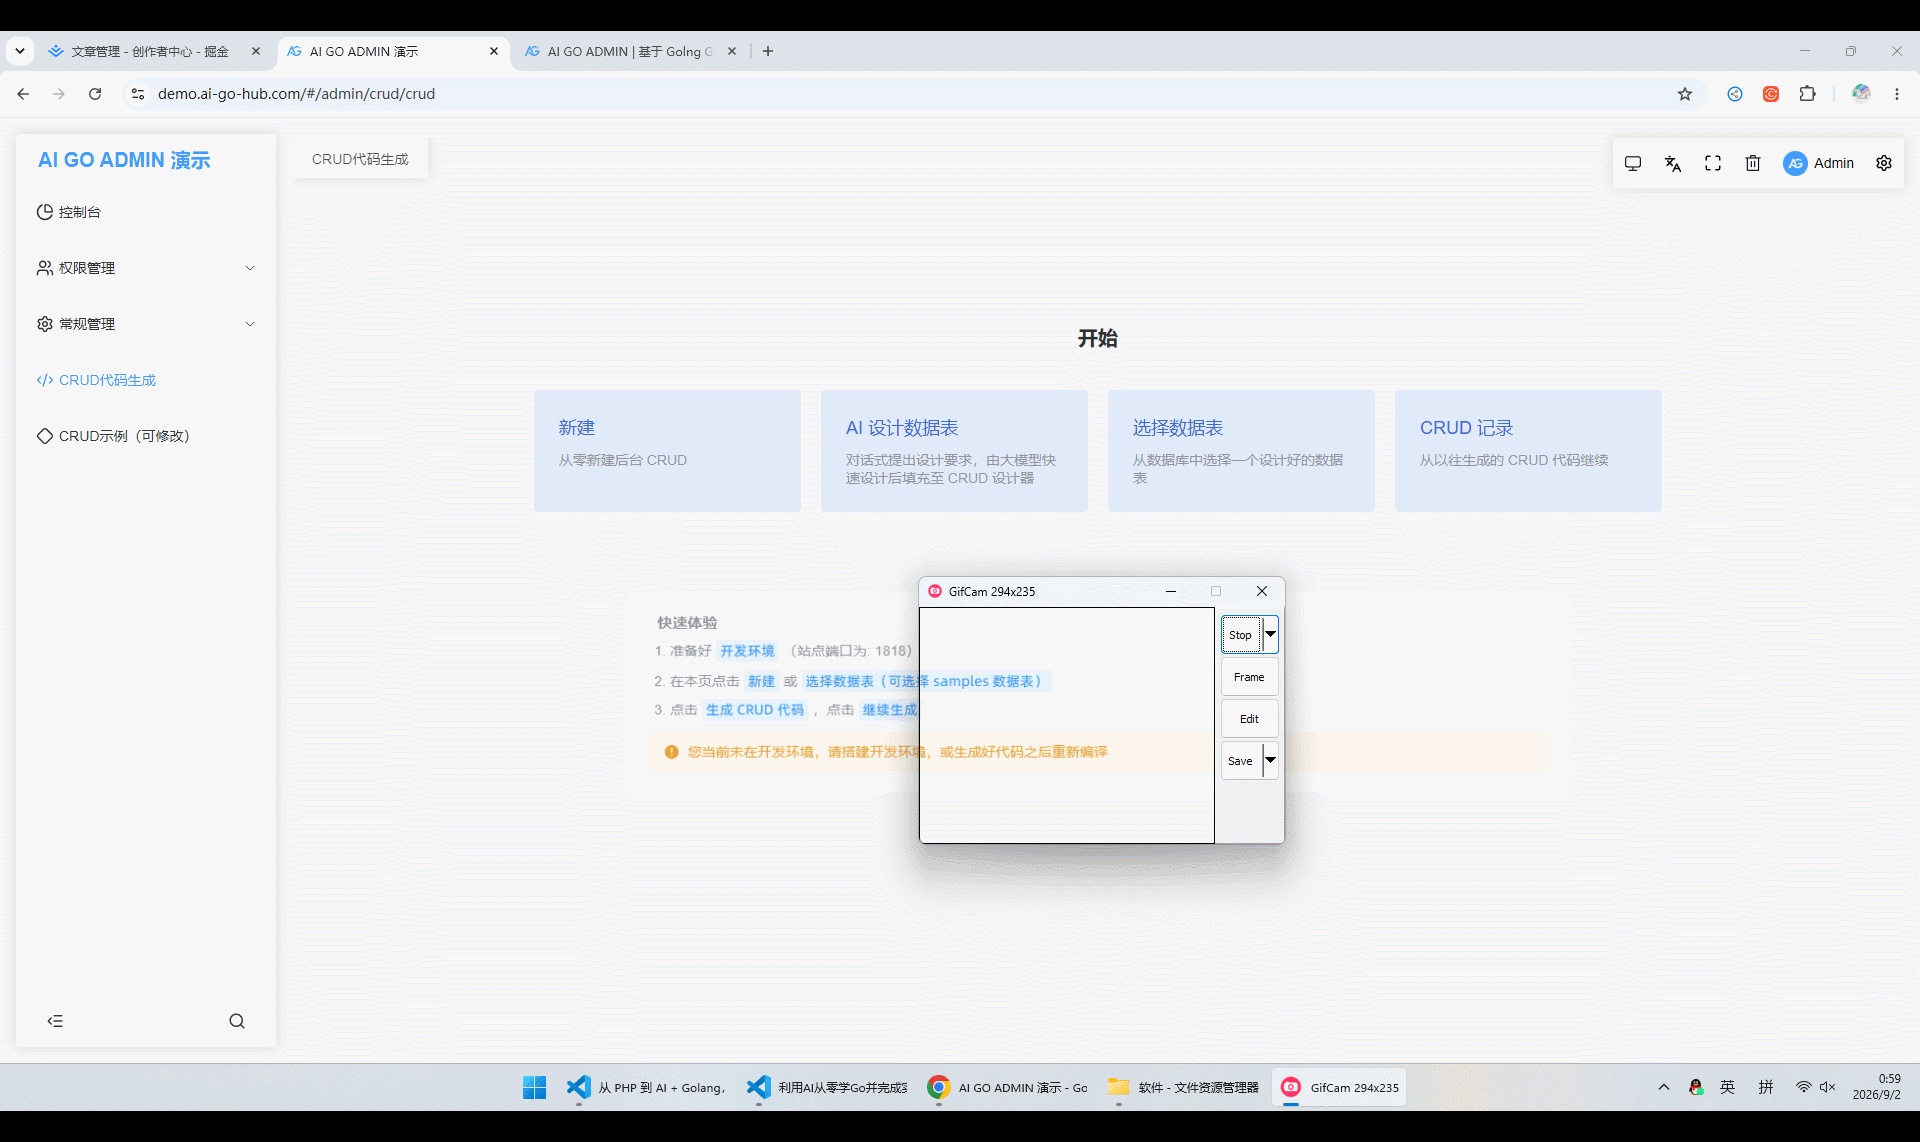The height and width of the screenshot is (1142, 1920).
Task: Open the 选择数据表 card
Action: coord(1241,451)
